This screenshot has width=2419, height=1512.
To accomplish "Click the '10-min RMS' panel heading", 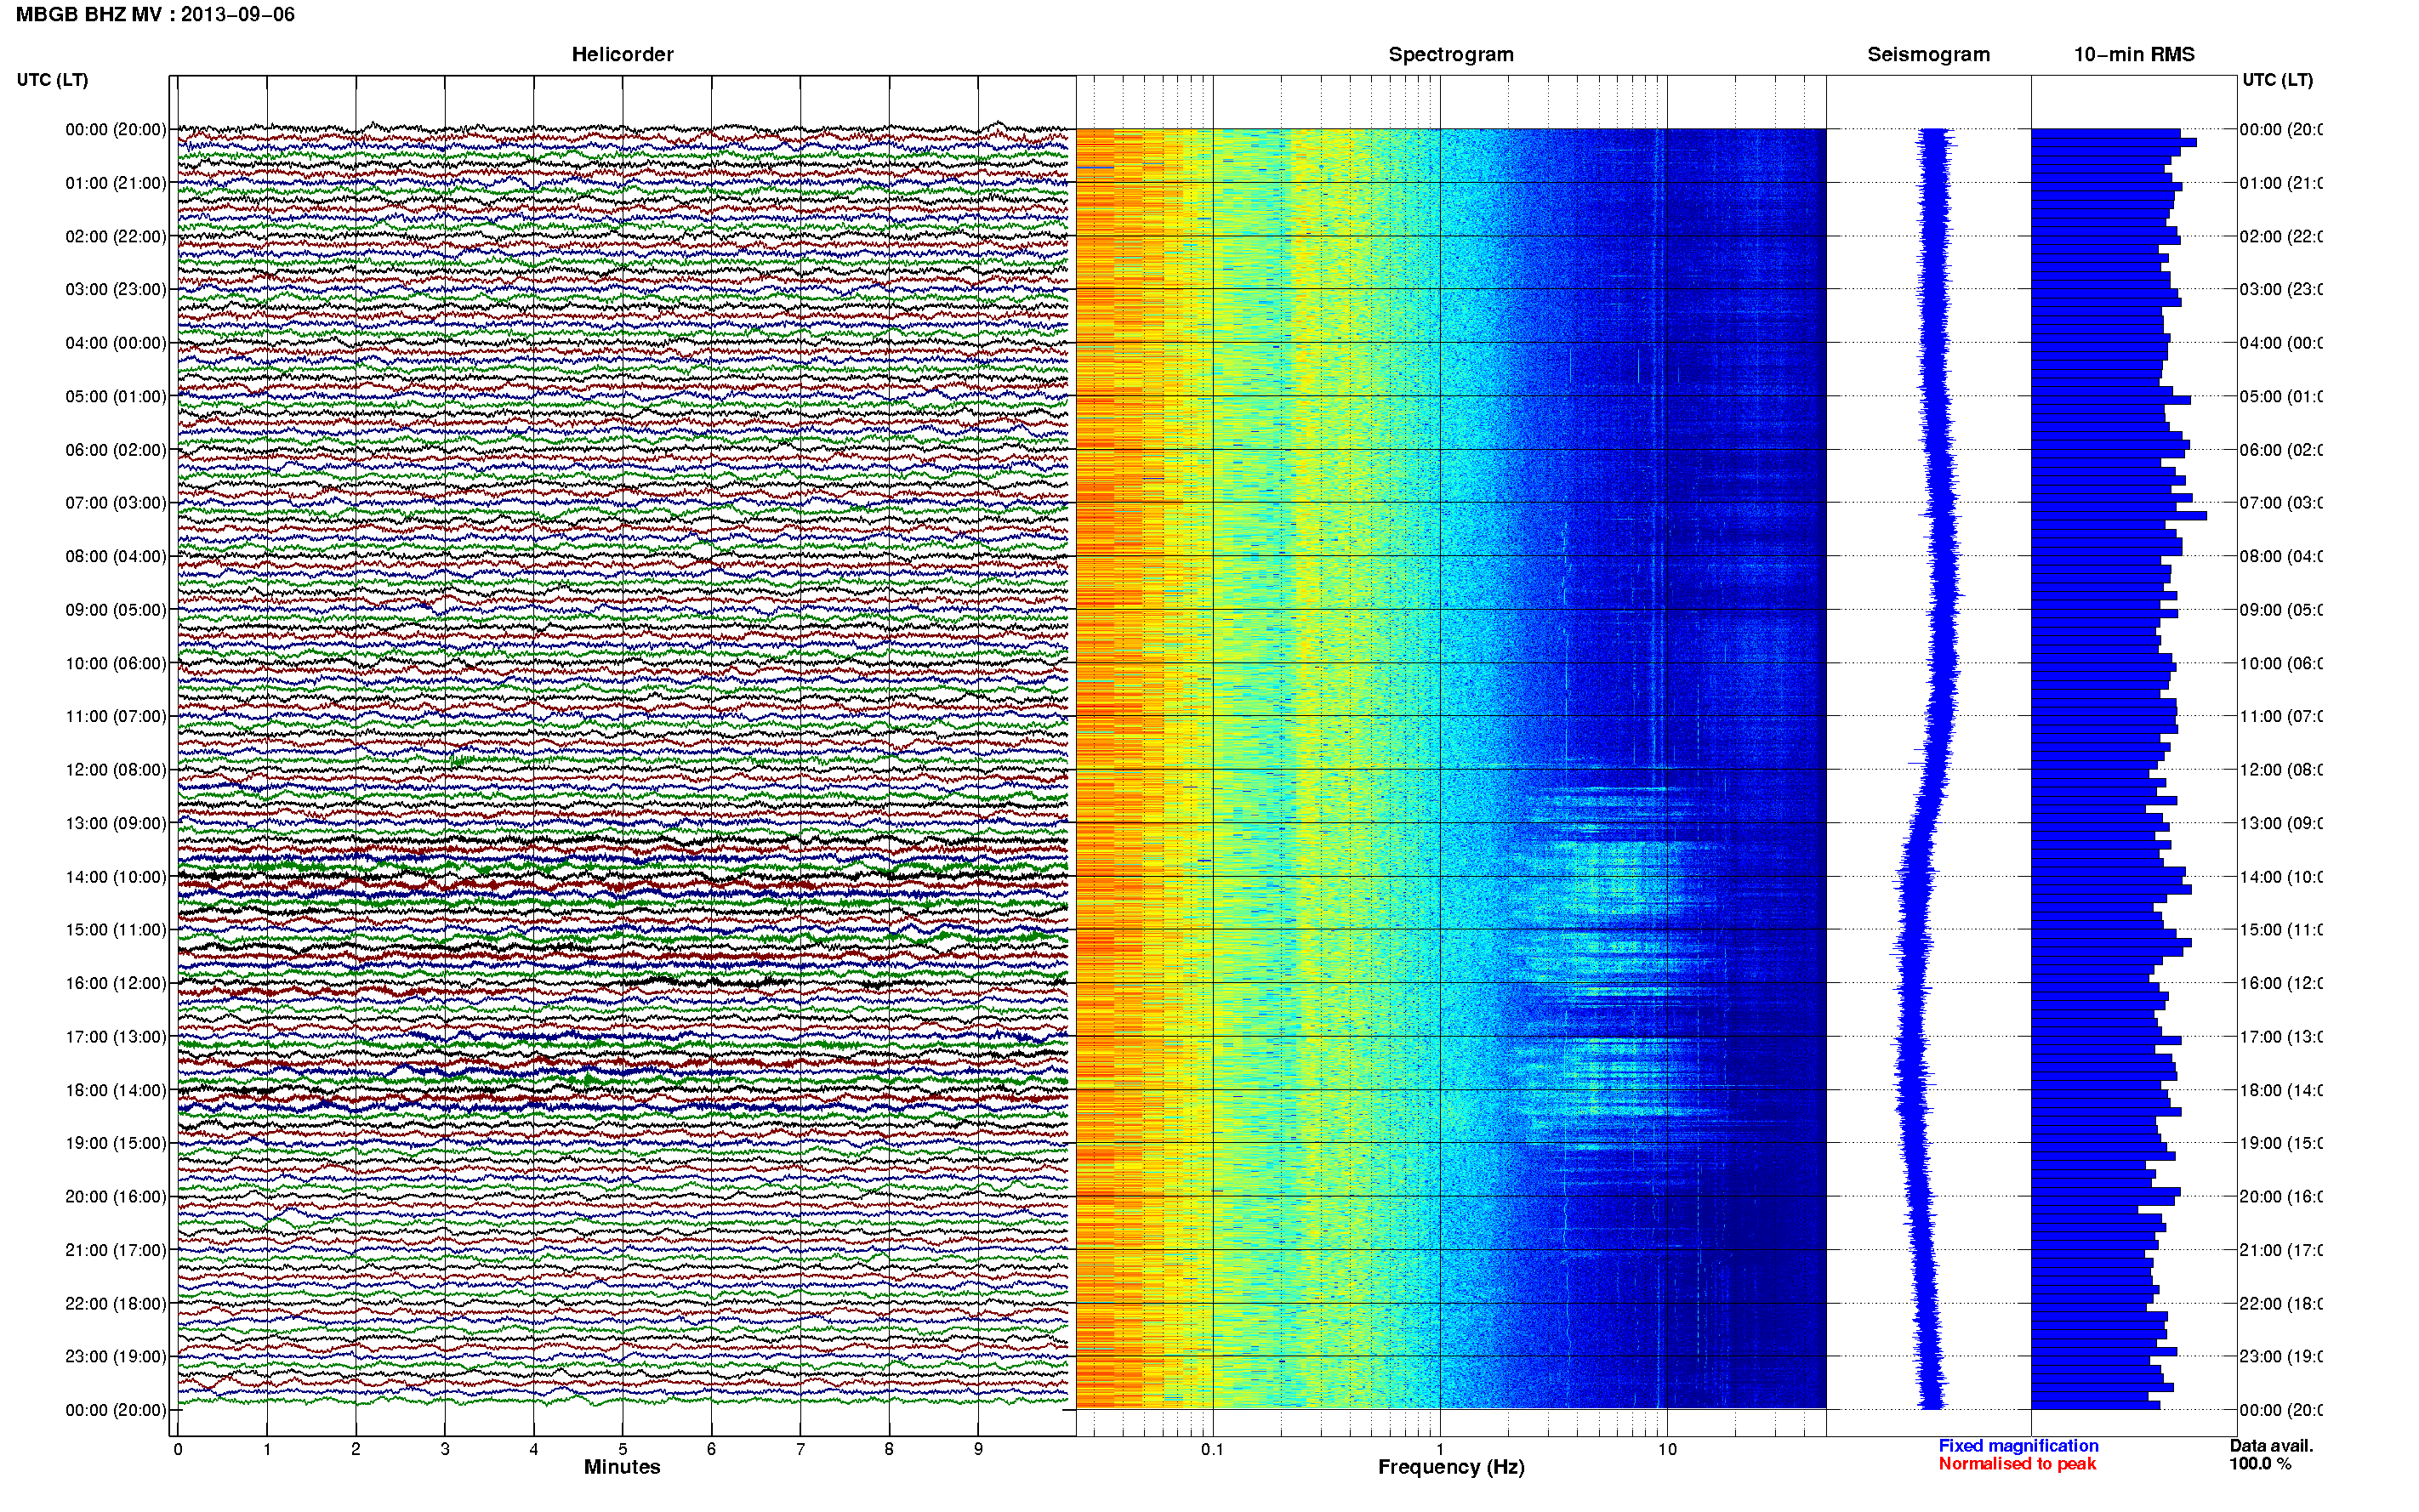I will [x=2134, y=55].
